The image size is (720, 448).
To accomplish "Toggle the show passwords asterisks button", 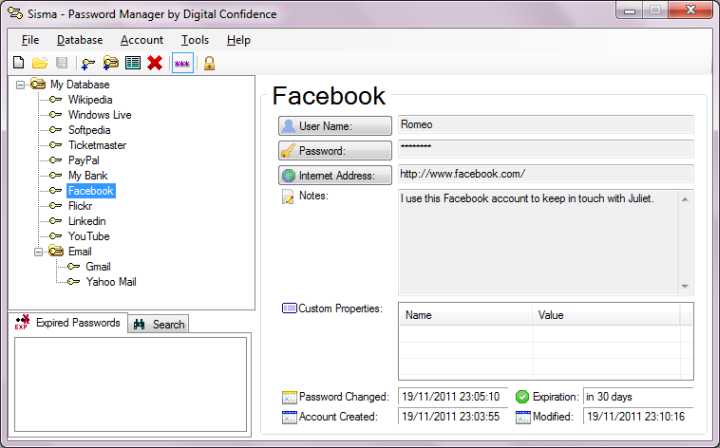I will 182,63.
